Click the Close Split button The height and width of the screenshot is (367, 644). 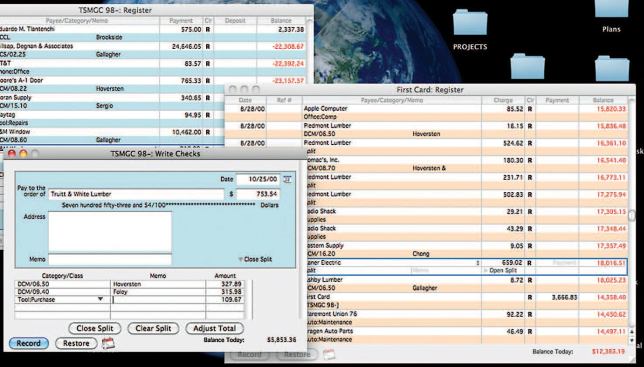94,328
